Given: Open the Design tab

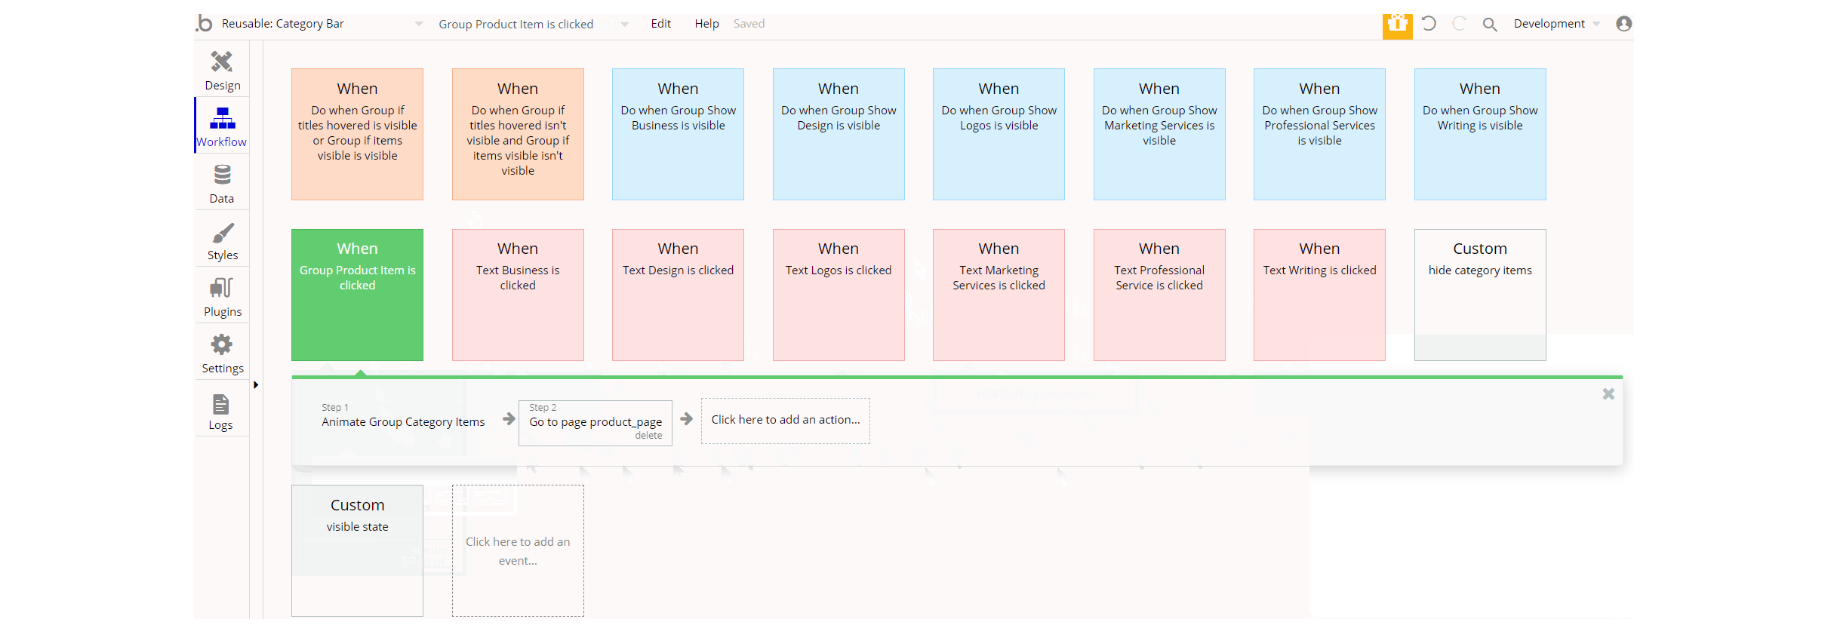Looking at the screenshot, I should coord(222,70).
